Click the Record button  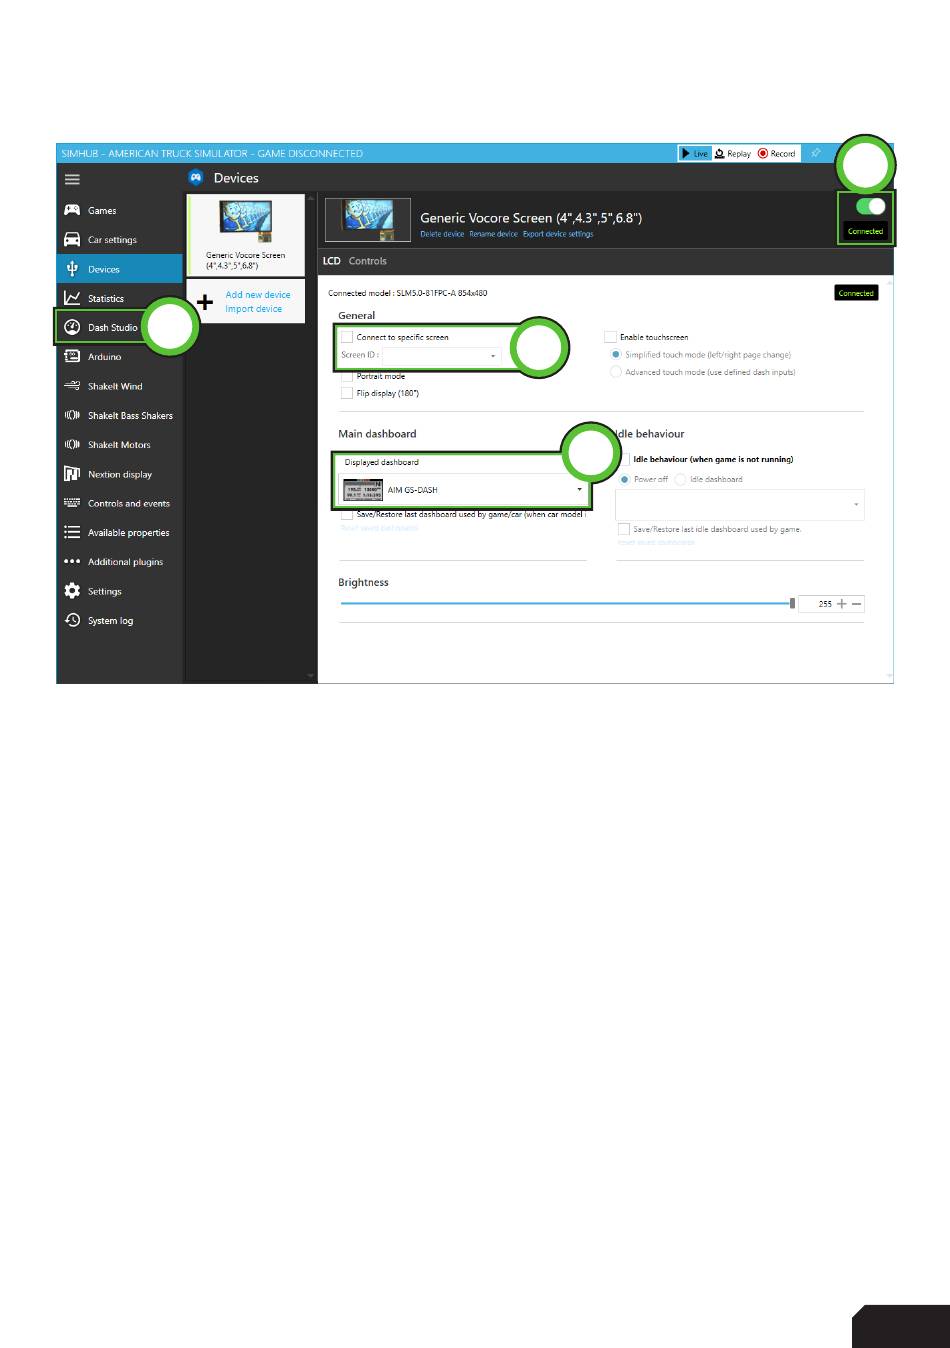coord(777,153)
